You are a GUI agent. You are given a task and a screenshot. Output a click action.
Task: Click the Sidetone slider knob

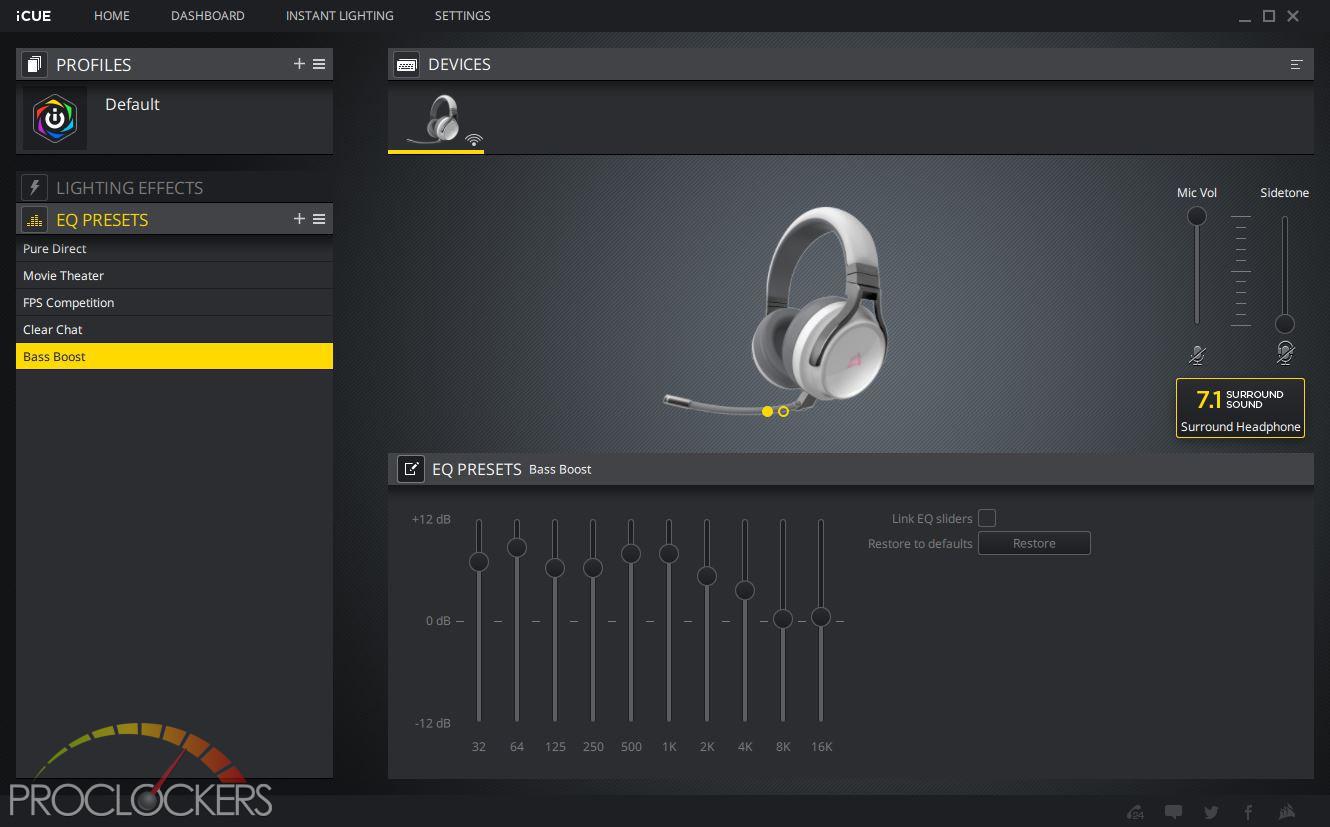tap(1285, 324)
